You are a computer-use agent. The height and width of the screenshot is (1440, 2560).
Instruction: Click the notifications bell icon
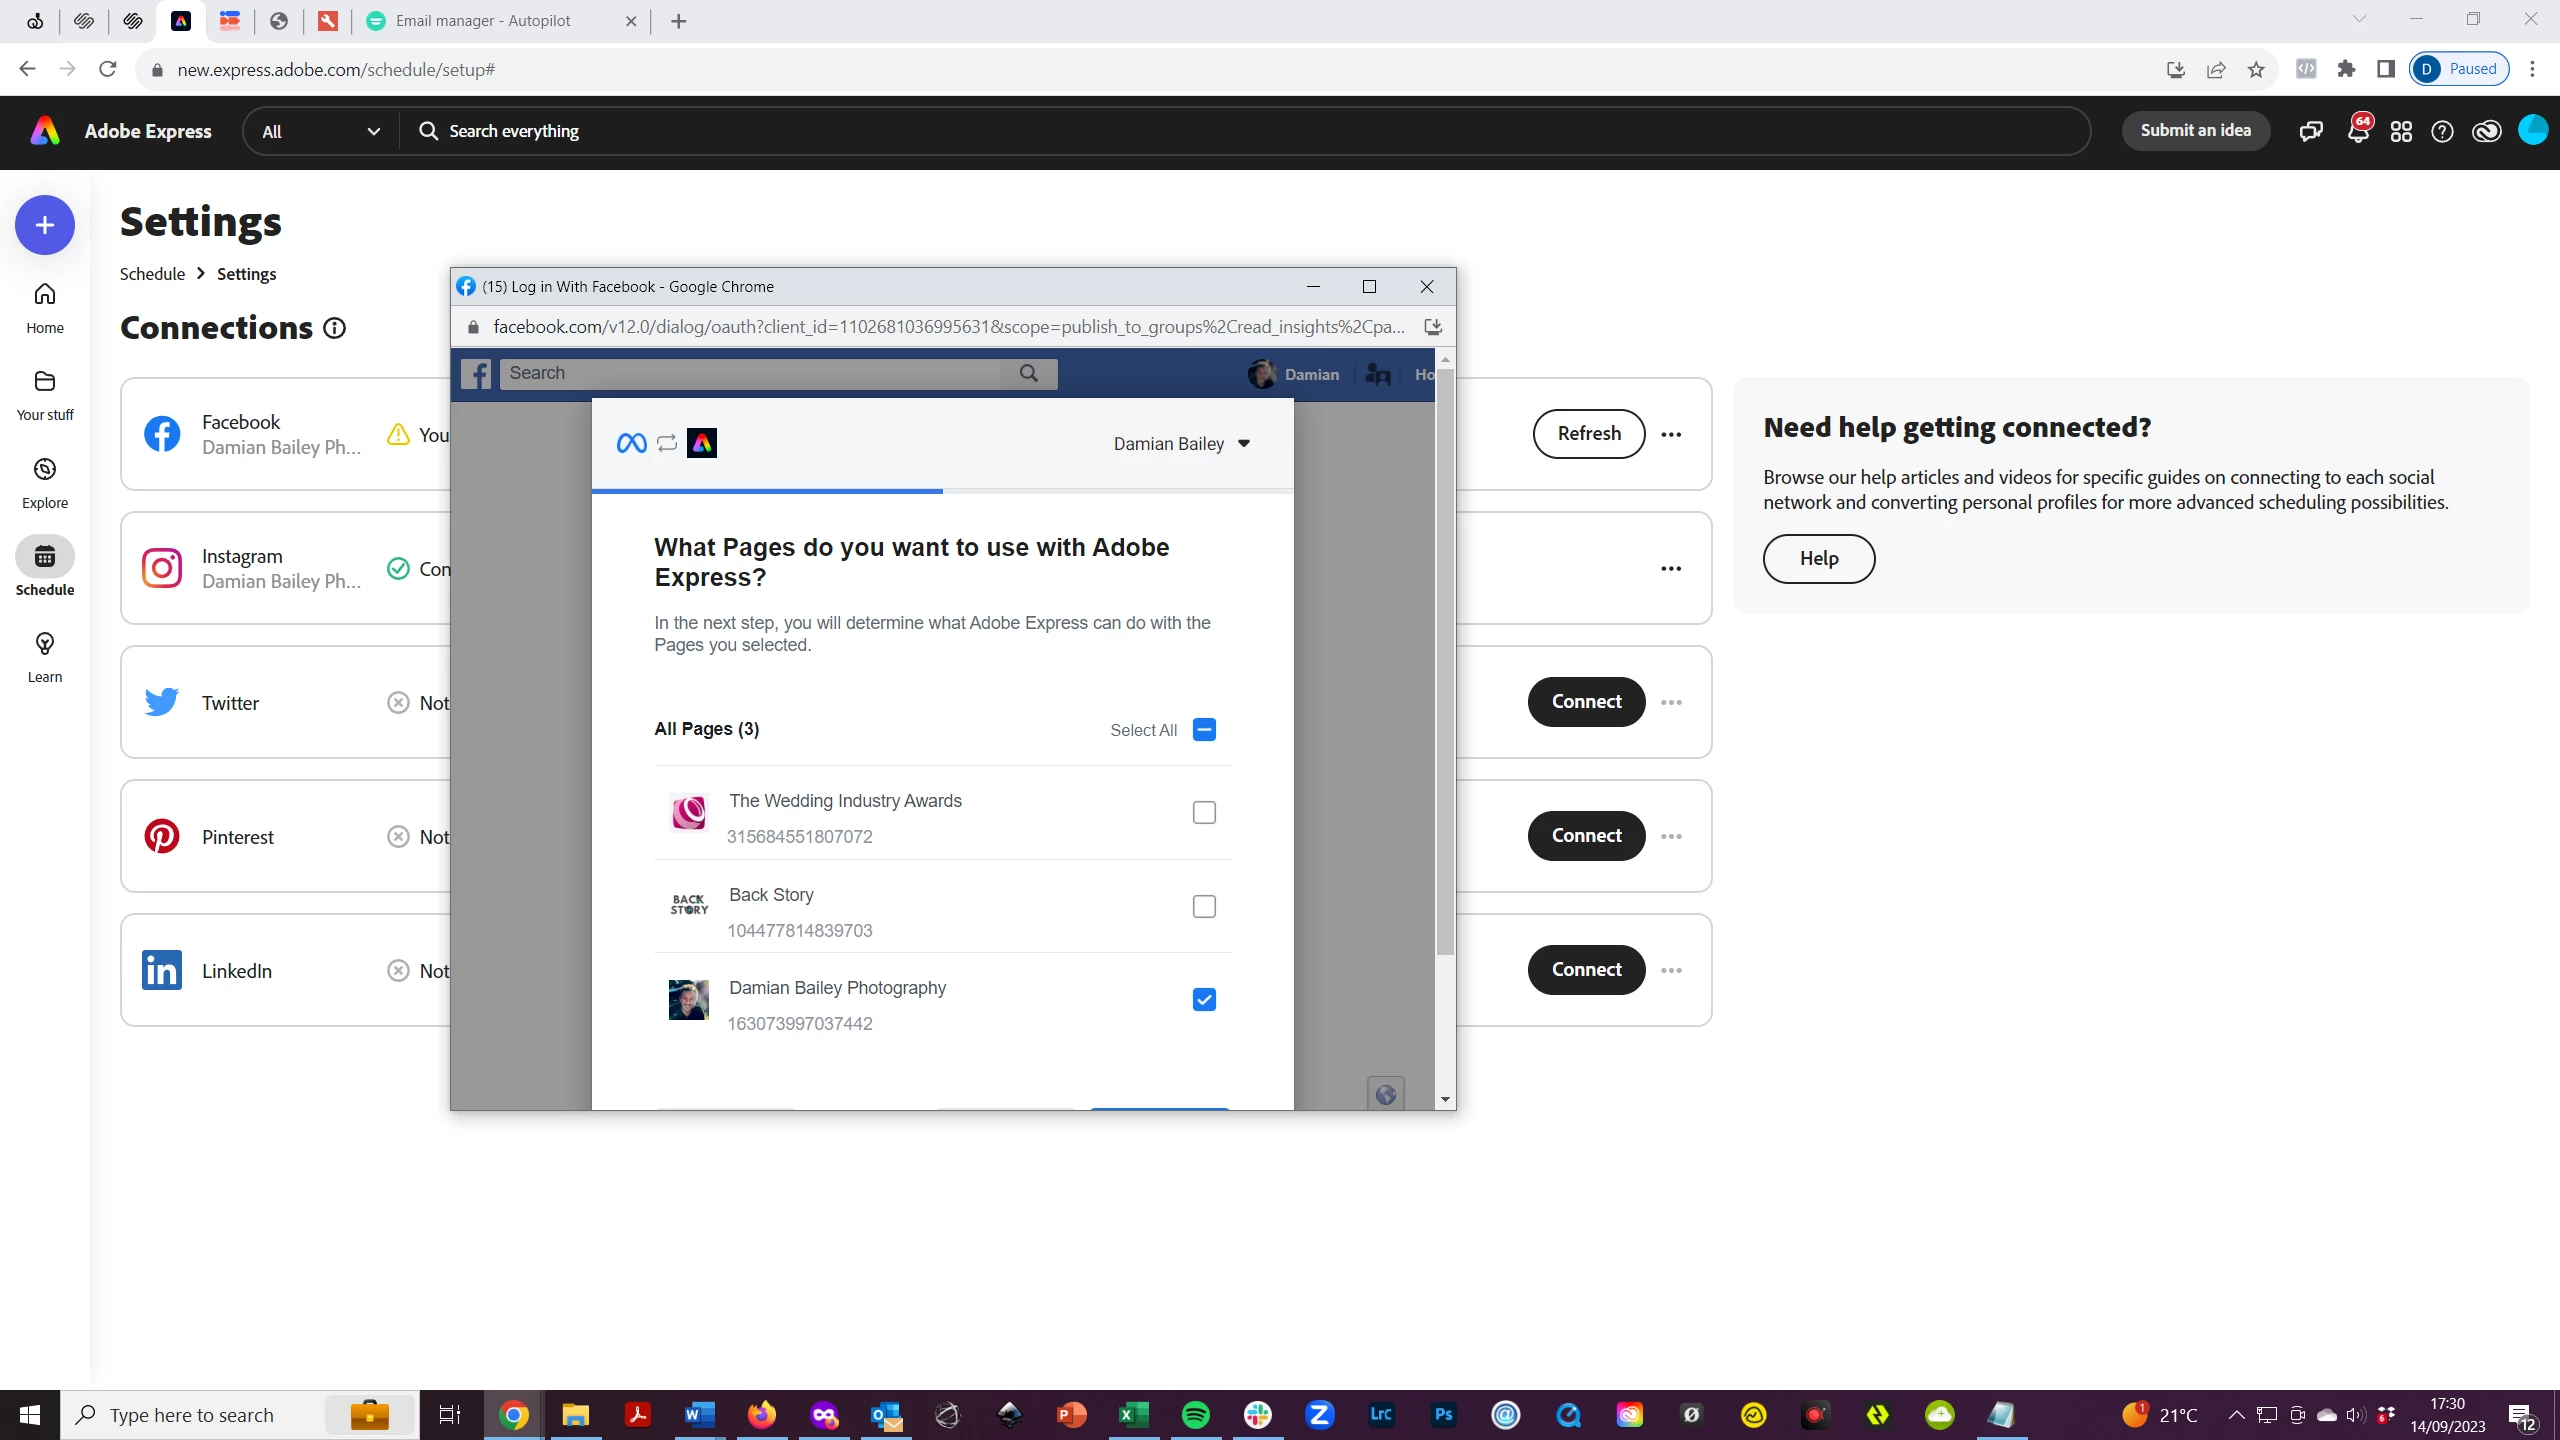click(2357, 132)
